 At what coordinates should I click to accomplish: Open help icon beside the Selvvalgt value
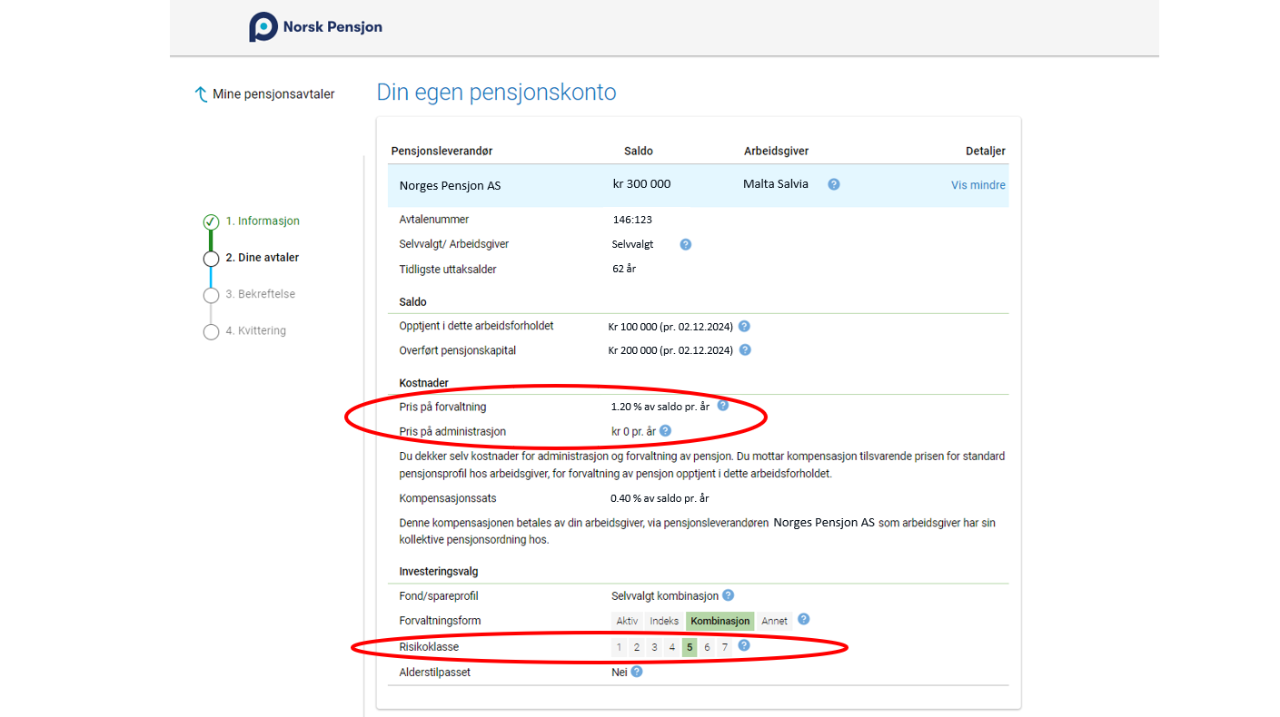[685, 244]
